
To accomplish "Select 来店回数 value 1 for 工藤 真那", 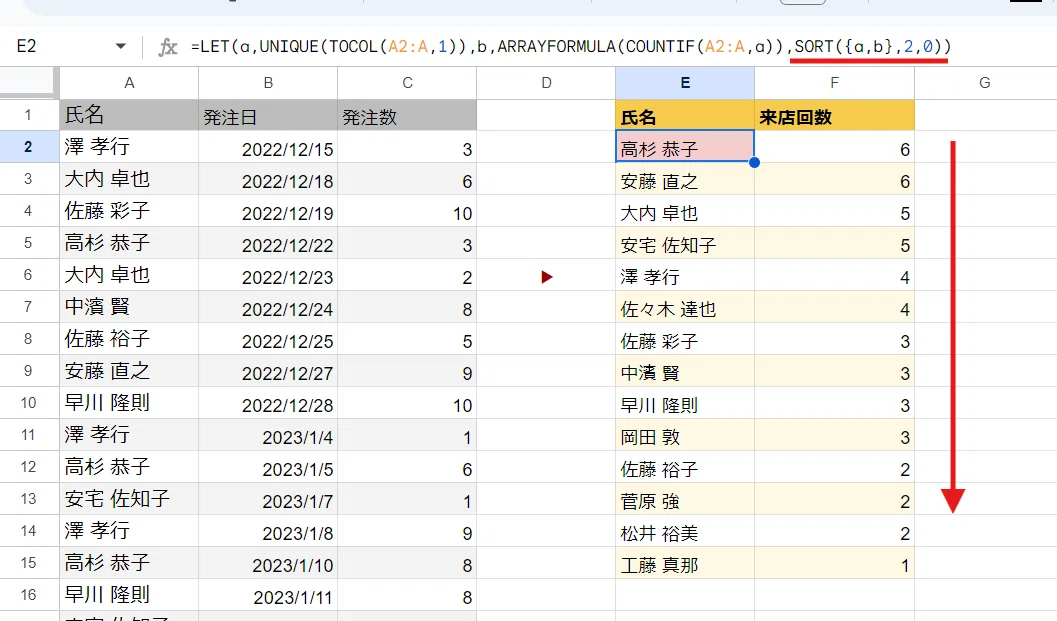I will tap(835, 564).
